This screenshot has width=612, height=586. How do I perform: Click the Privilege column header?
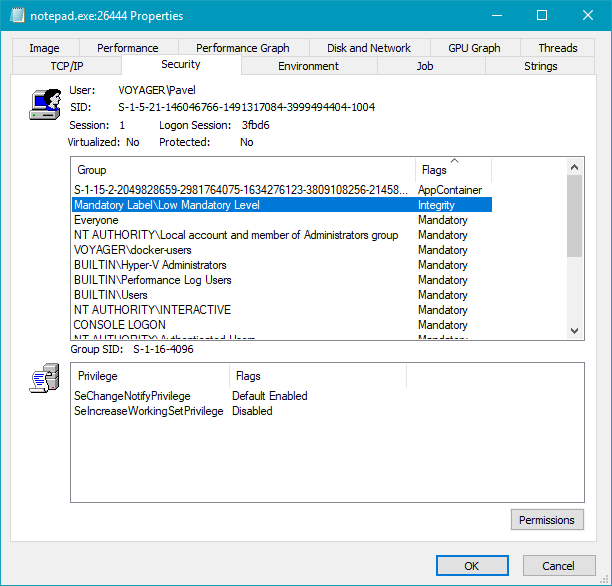point(150,376)
